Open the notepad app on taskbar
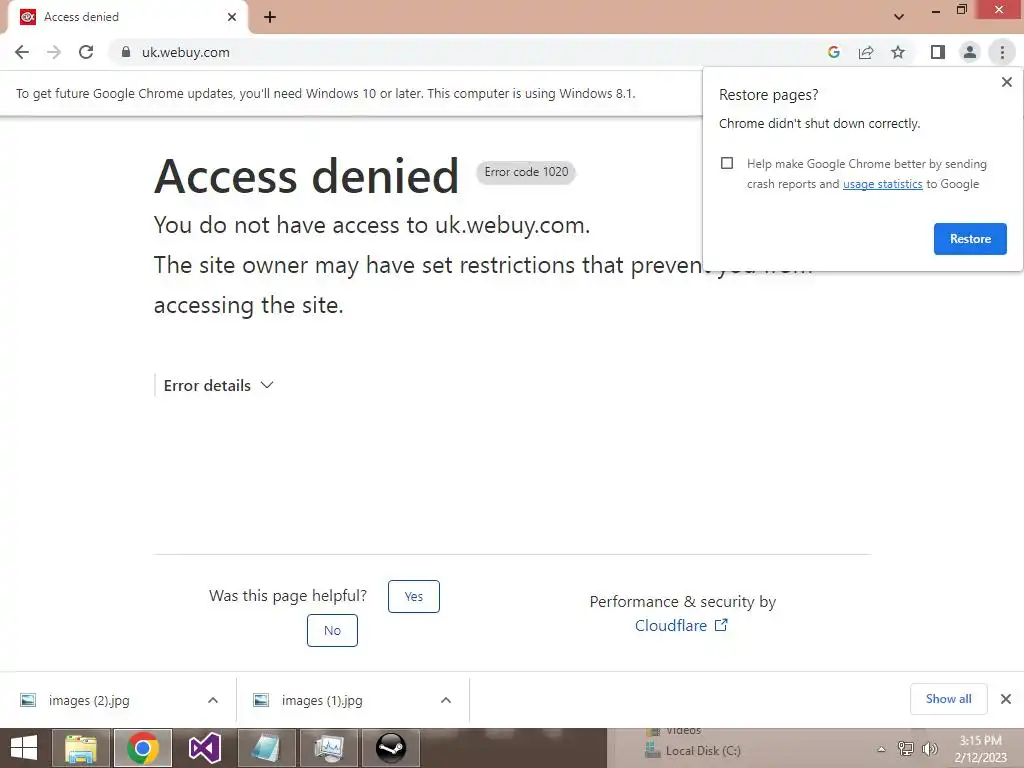 click(266, 748)
